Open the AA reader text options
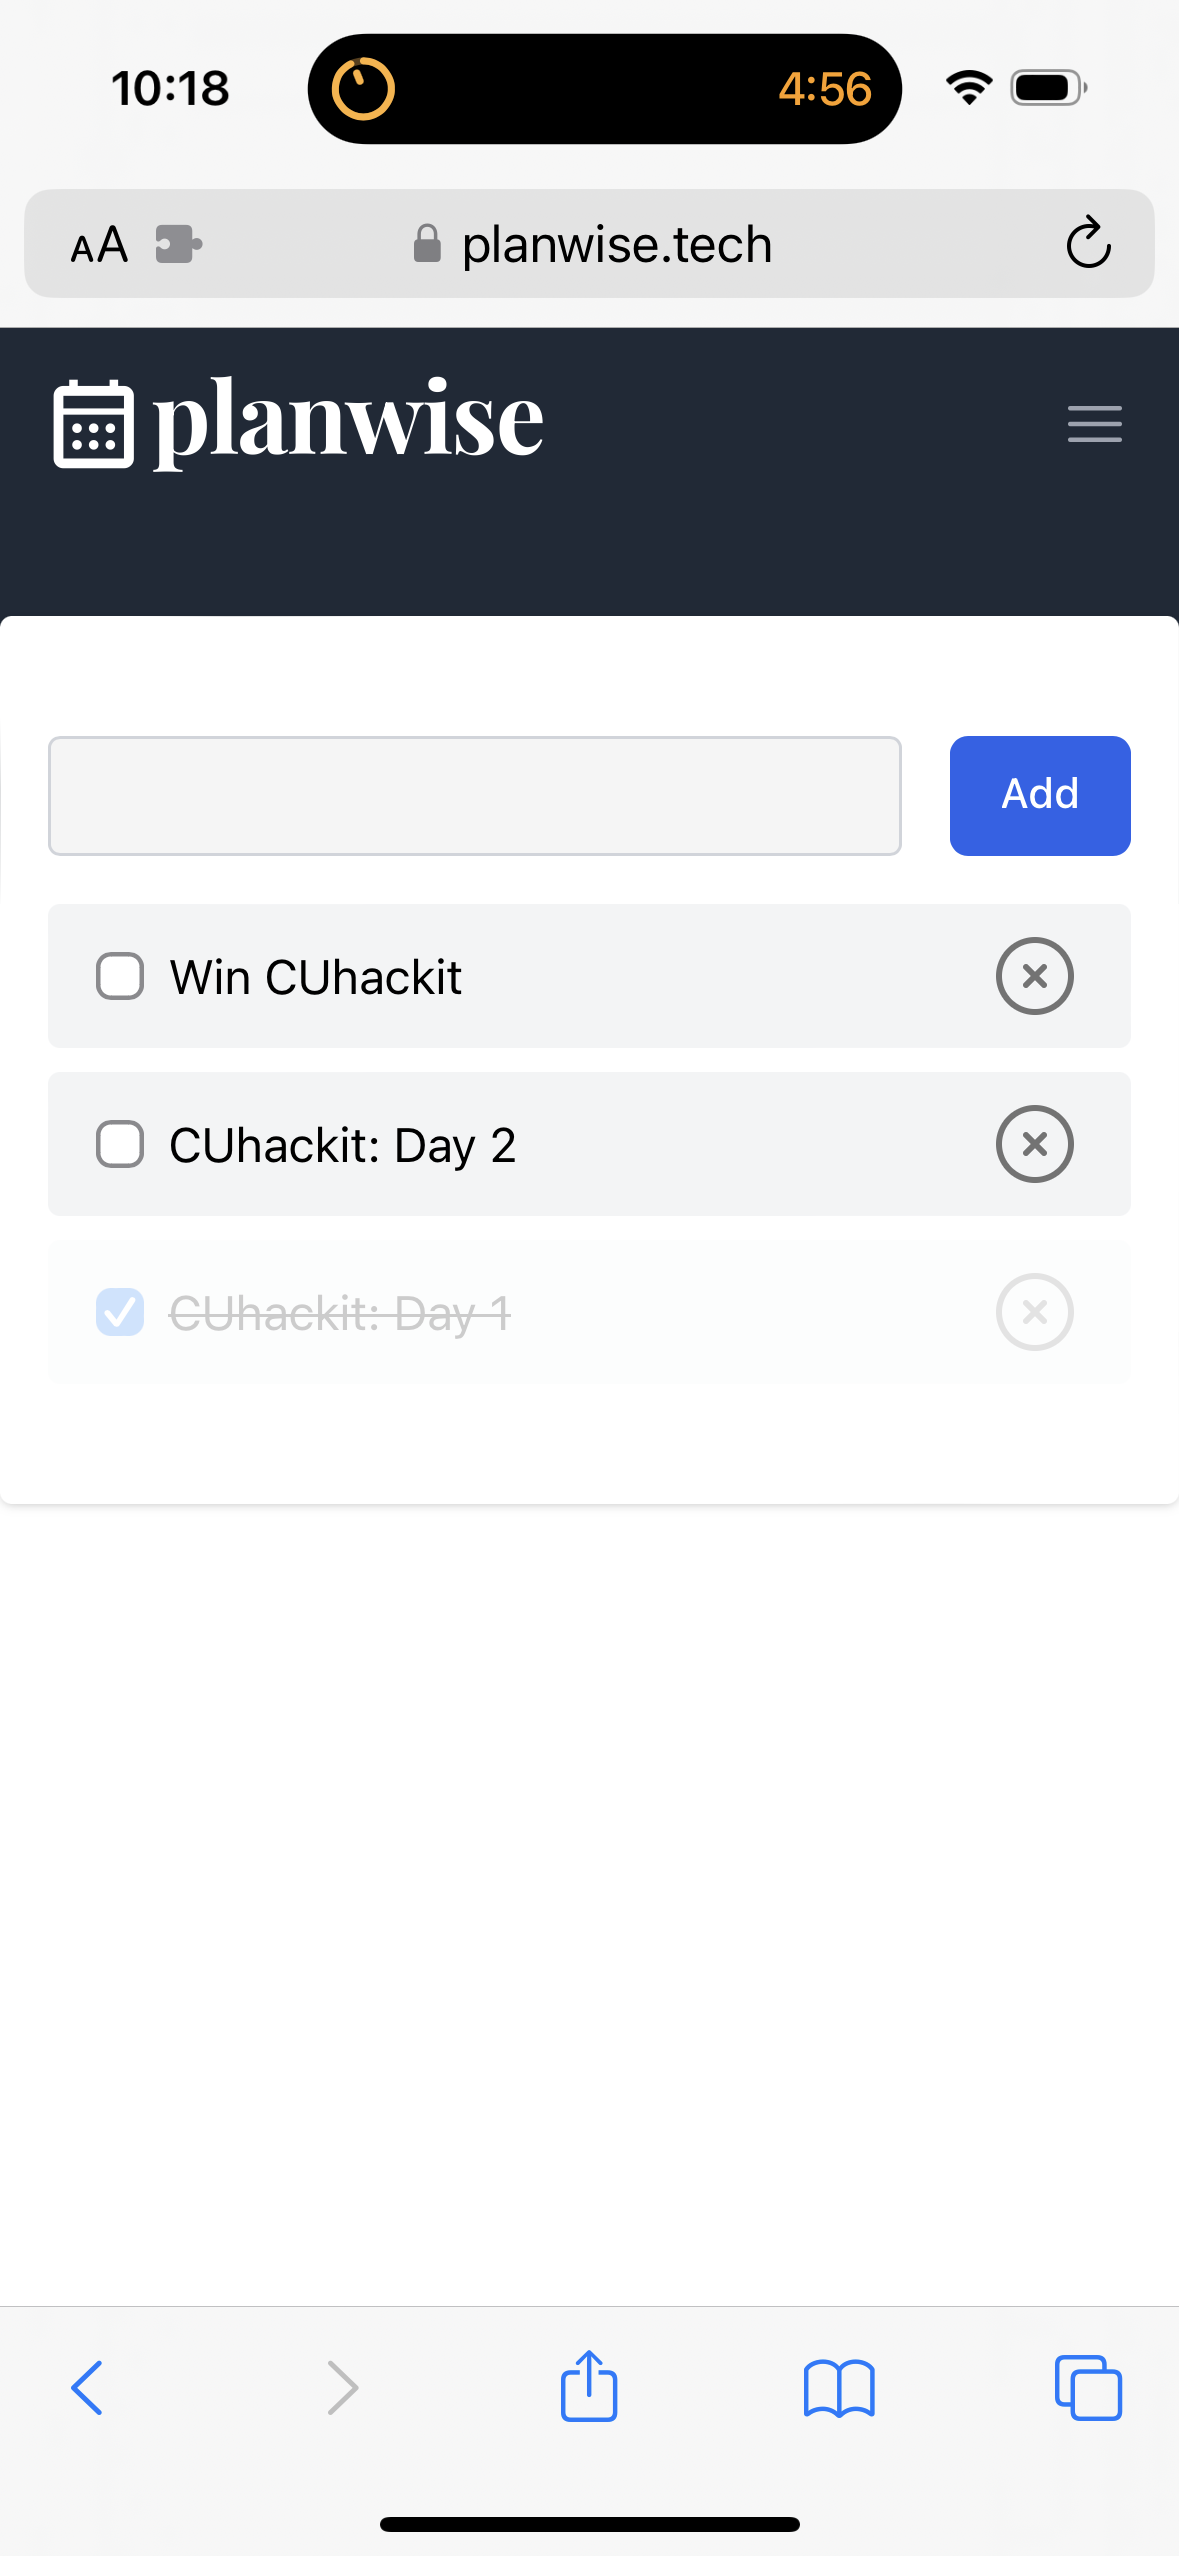1179x2556 pixels. click(x=99, y=245)
